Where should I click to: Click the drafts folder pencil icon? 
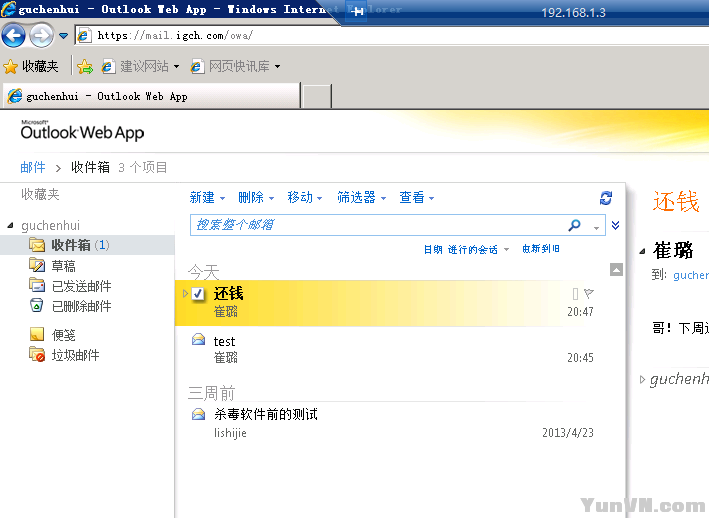[37, 265]
